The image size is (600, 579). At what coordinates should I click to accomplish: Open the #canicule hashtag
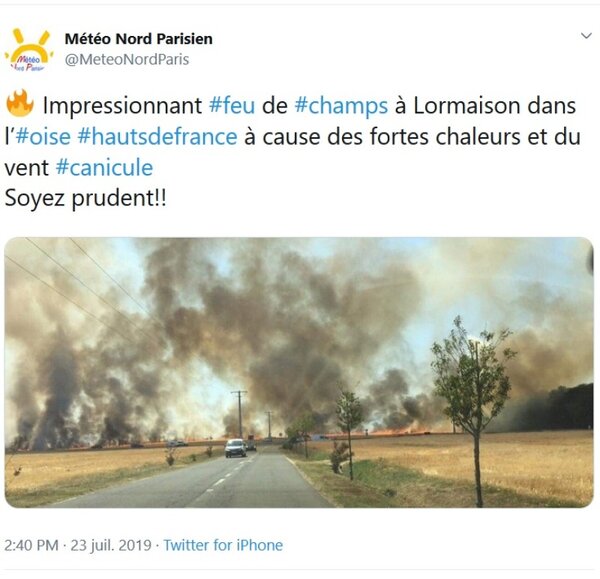coord(104,168)
